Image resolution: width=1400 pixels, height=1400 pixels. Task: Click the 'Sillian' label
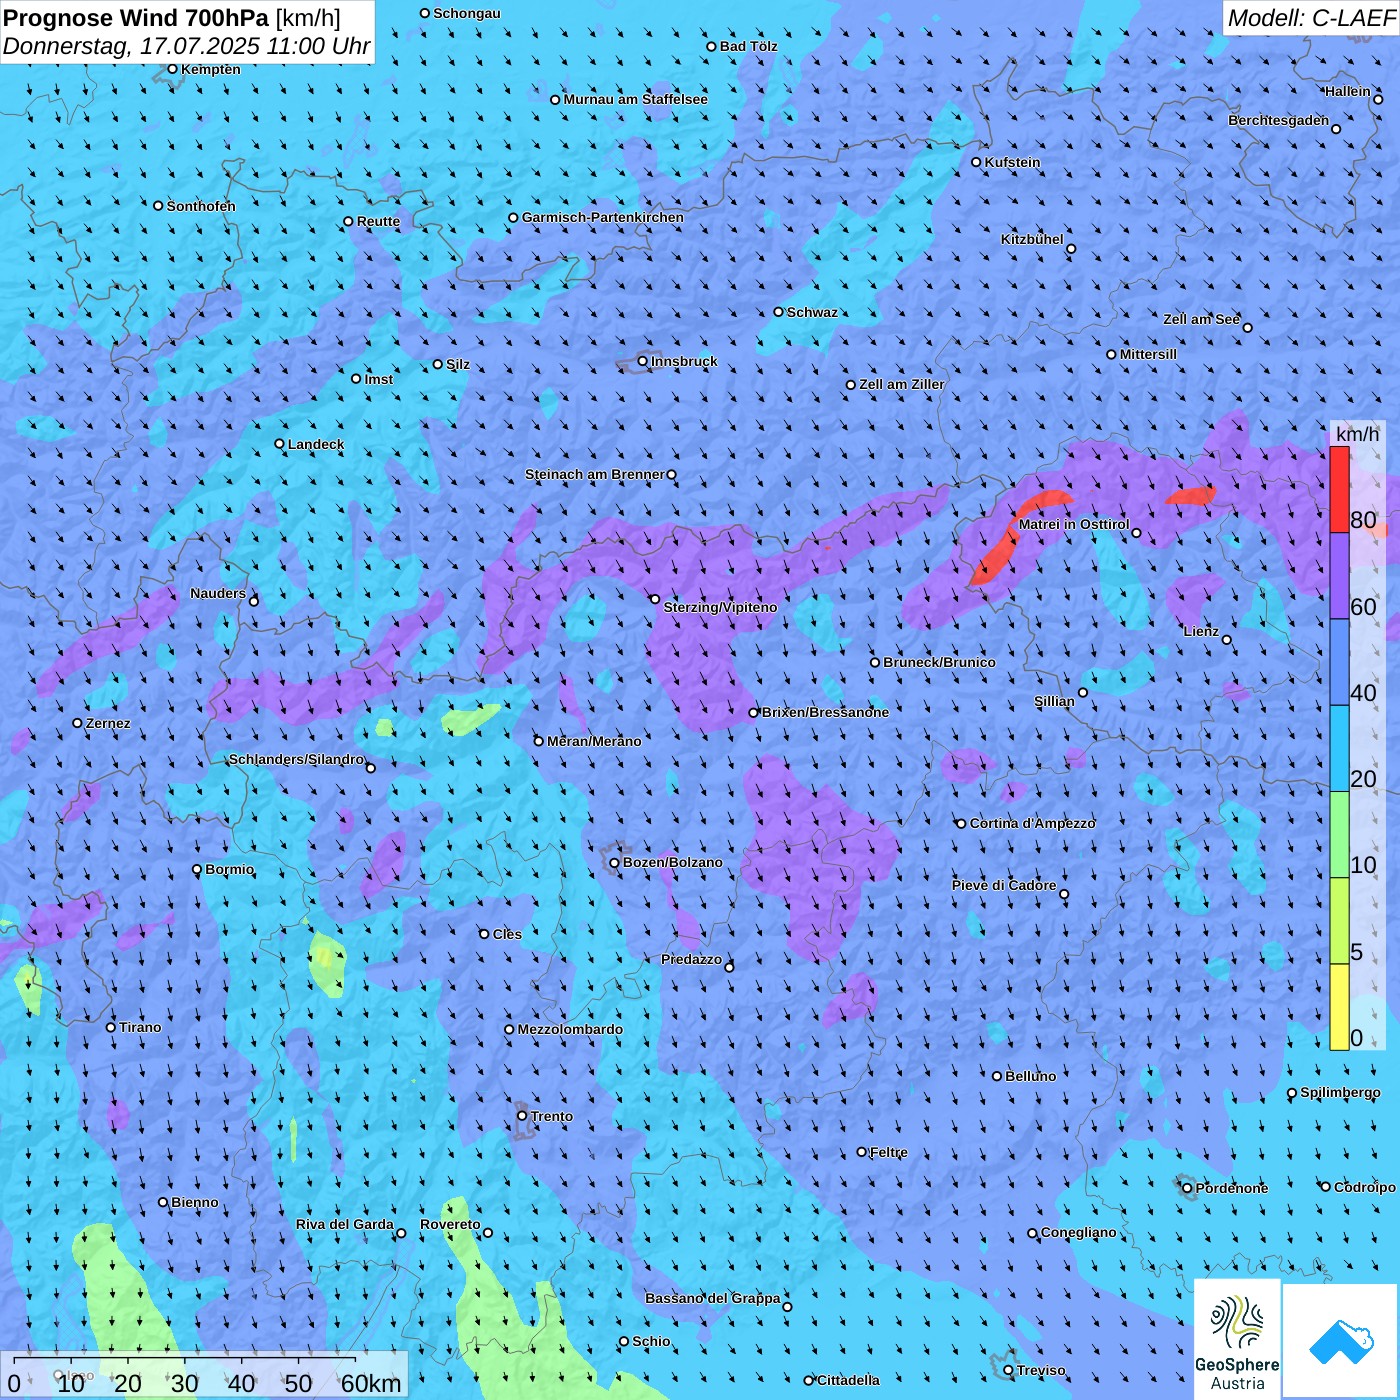tap(1055, 701)
